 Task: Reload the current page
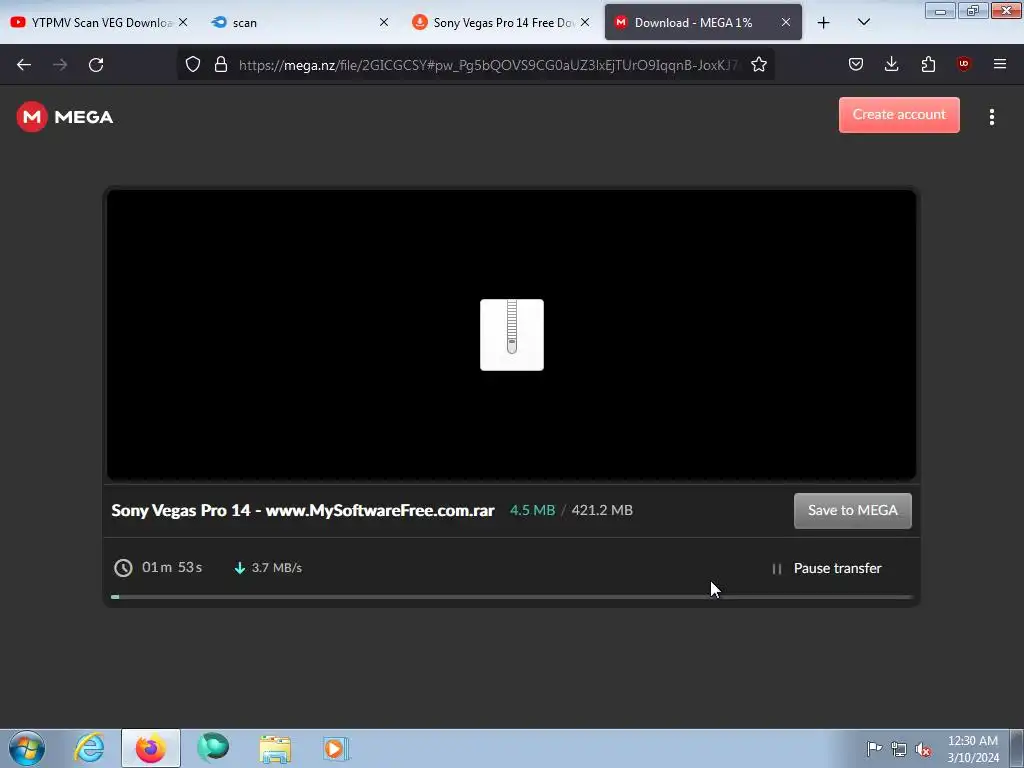tap(96, 64)
